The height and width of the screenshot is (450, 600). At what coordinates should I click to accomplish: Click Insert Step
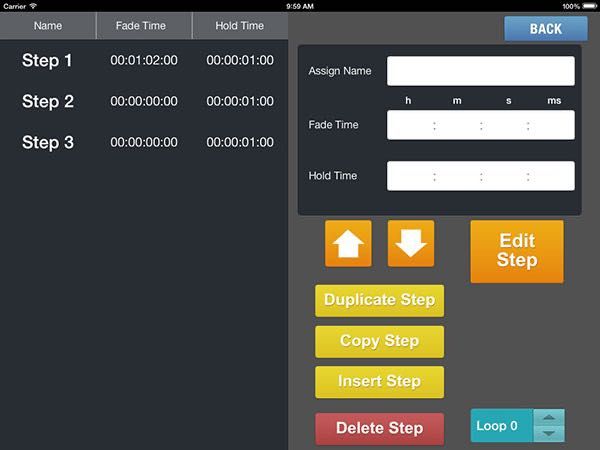[380, 382]
